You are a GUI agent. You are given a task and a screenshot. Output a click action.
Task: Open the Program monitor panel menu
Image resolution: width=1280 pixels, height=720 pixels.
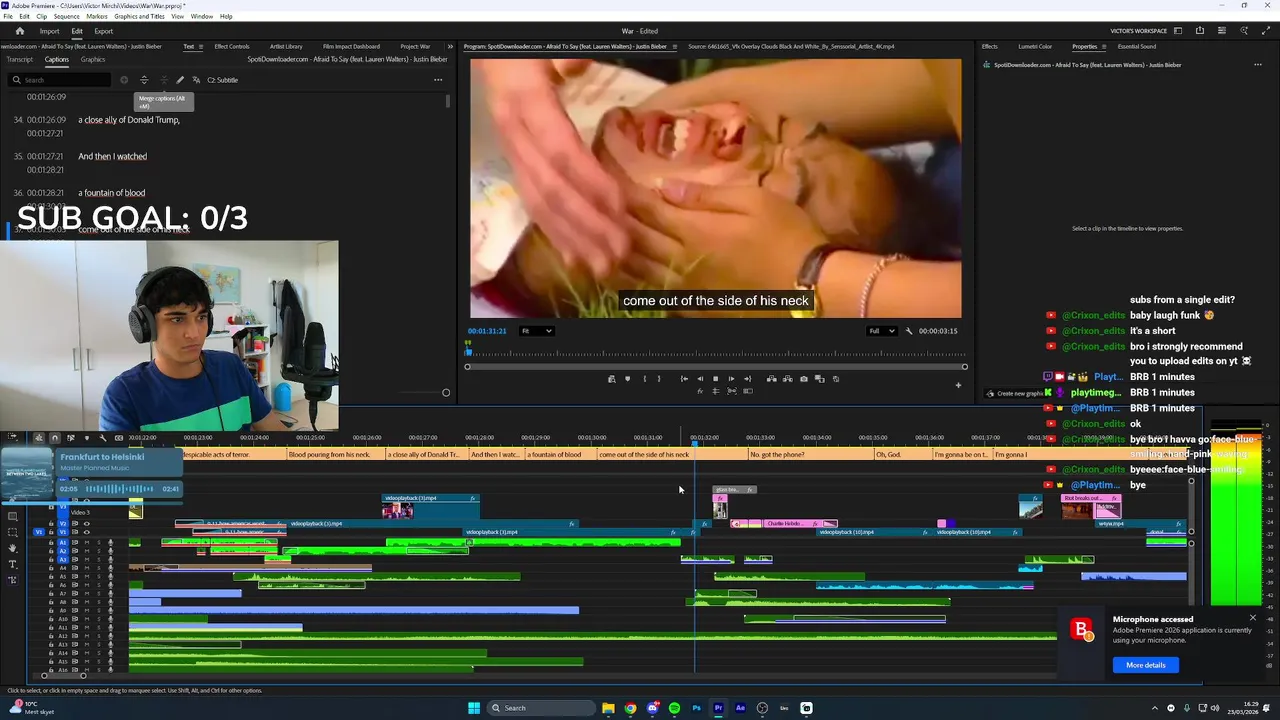[674, 46]
